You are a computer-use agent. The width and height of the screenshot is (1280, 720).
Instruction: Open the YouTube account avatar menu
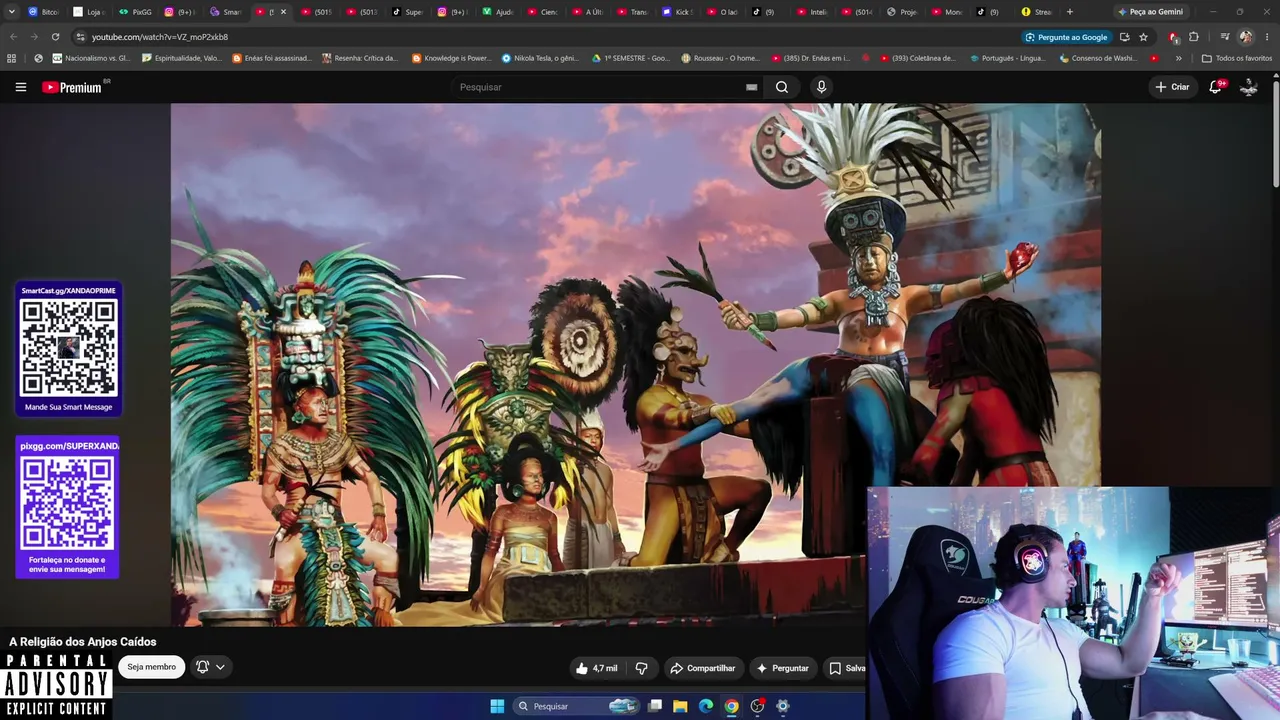(x=1249, y=87)
